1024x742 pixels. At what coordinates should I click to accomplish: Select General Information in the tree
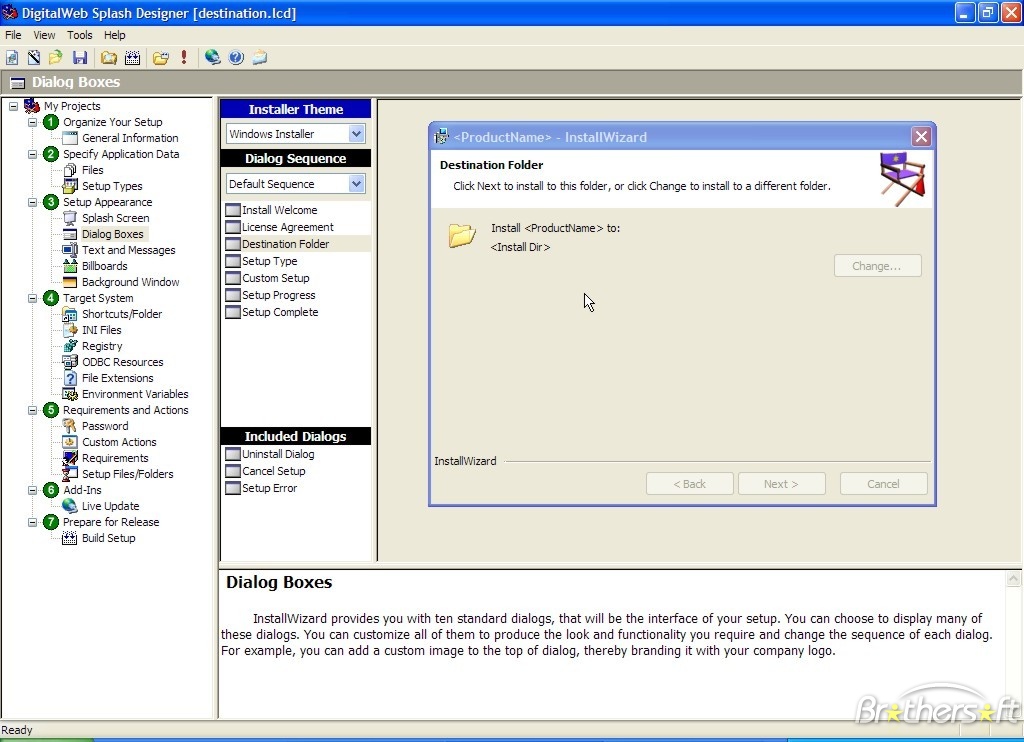tap(130, 138)
